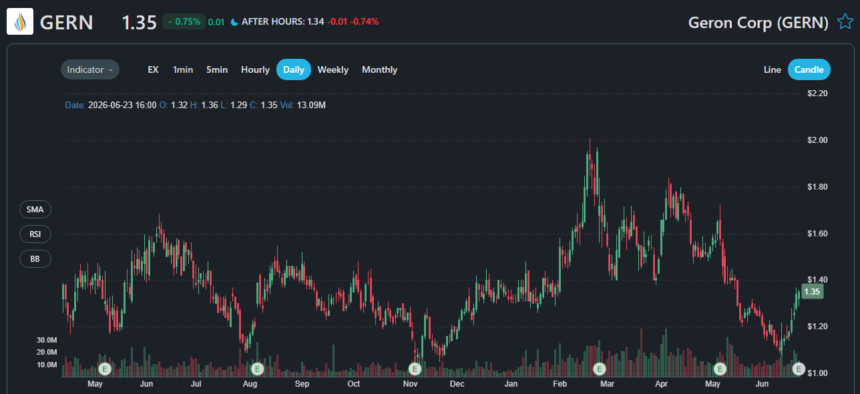Click the Vol: 13.09M readout
The width and height of the screenshot is (860, 394).
pyautogui.click(x=303, y=105)
